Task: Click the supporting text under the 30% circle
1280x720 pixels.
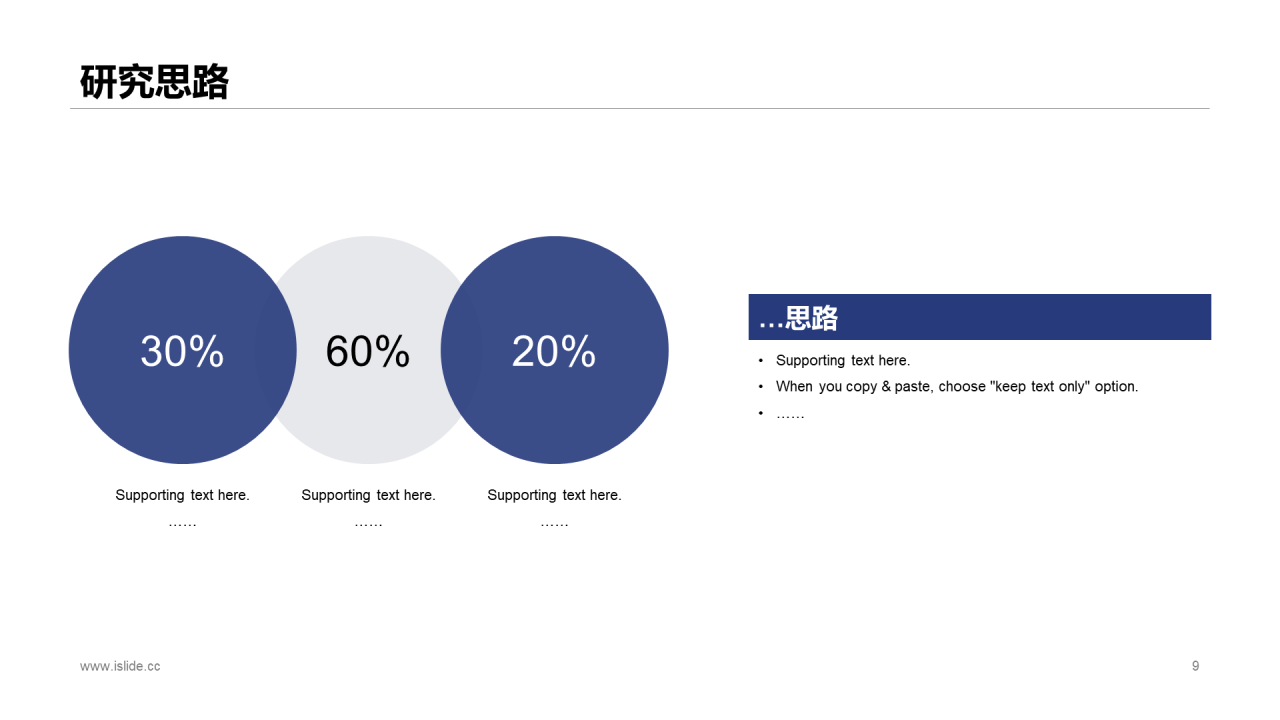Action: click(182, 495)
